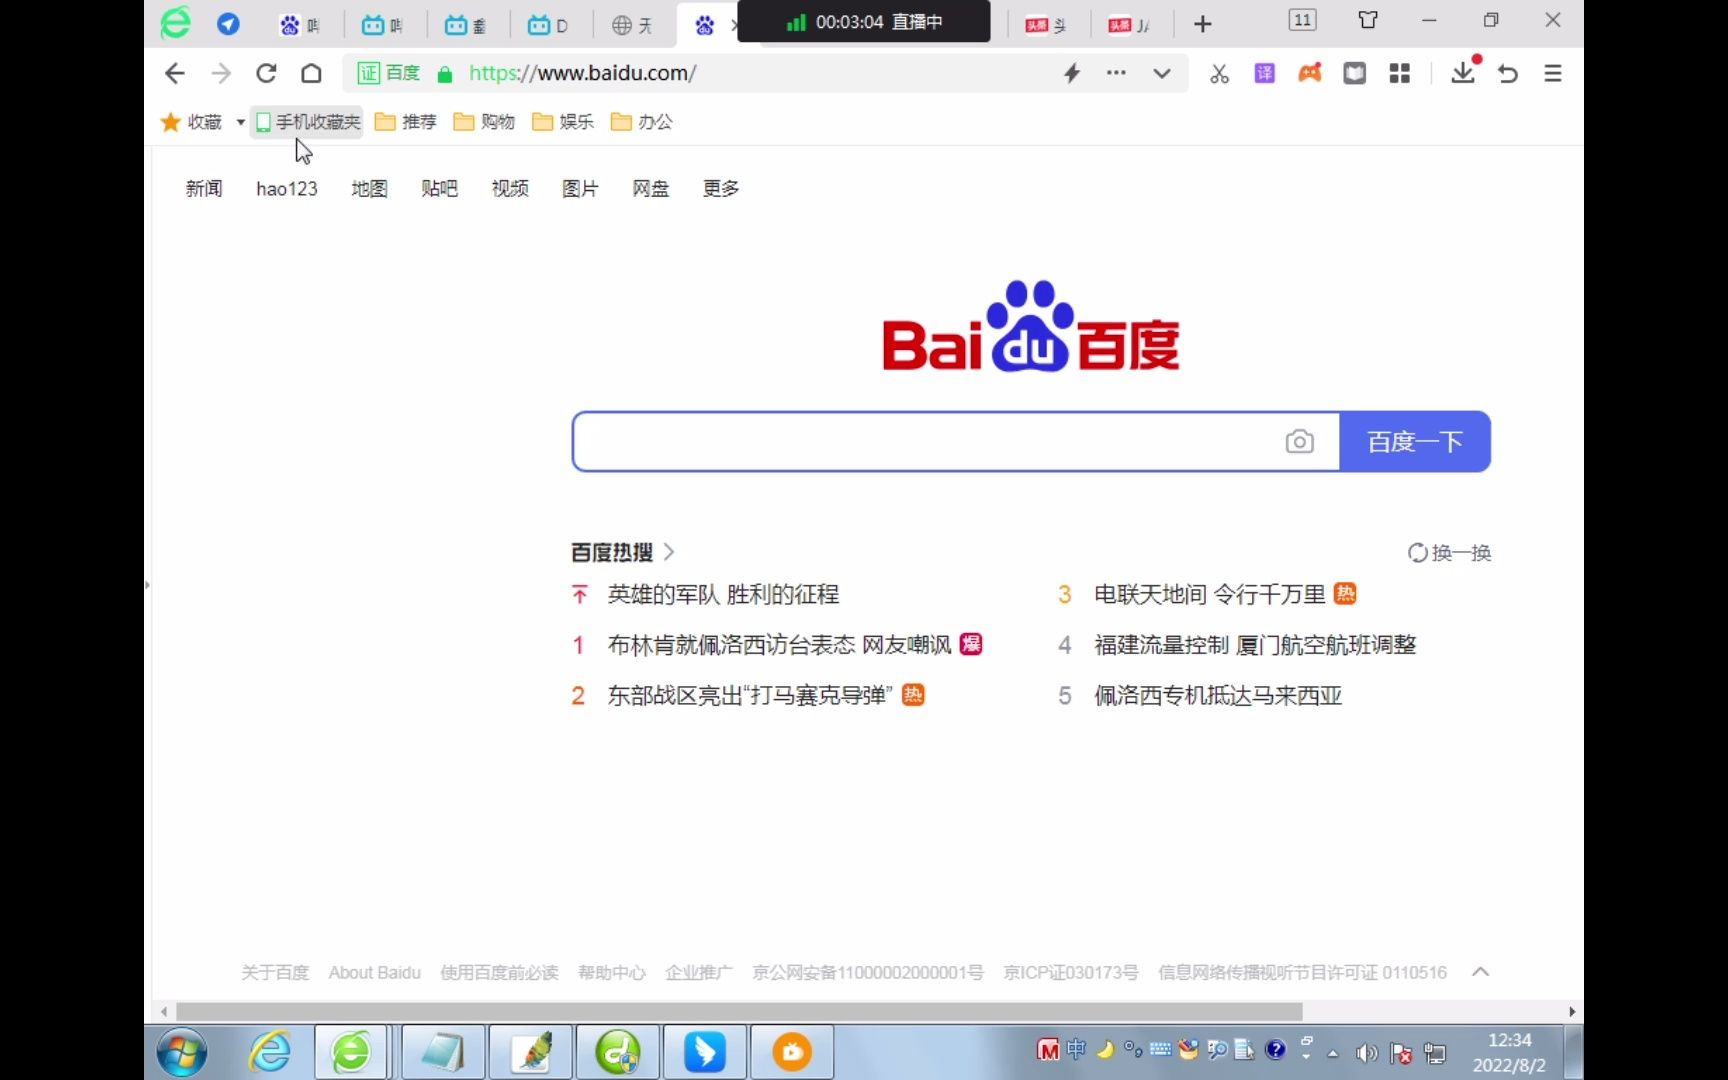This screenshot has height=1080, width=1728.
Task: Refresh hot list with 换一换
Action: (1449, 553)
